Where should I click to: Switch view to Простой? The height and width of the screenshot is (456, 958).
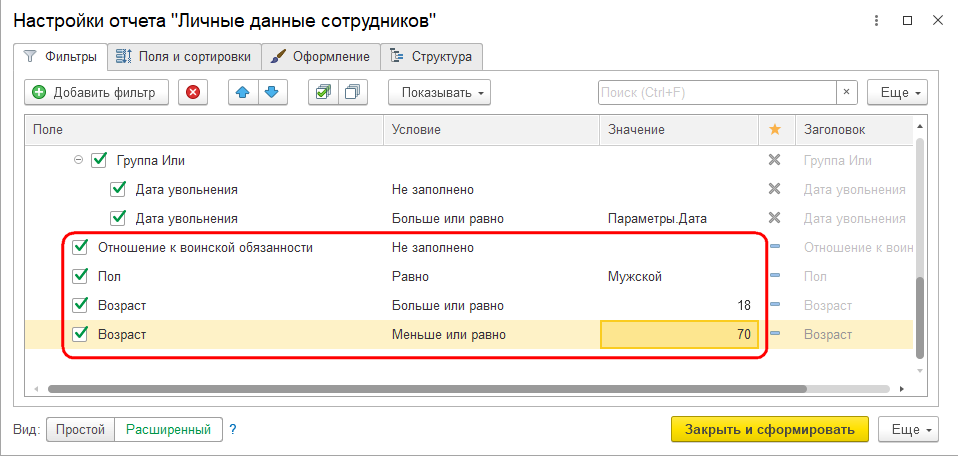80,430
